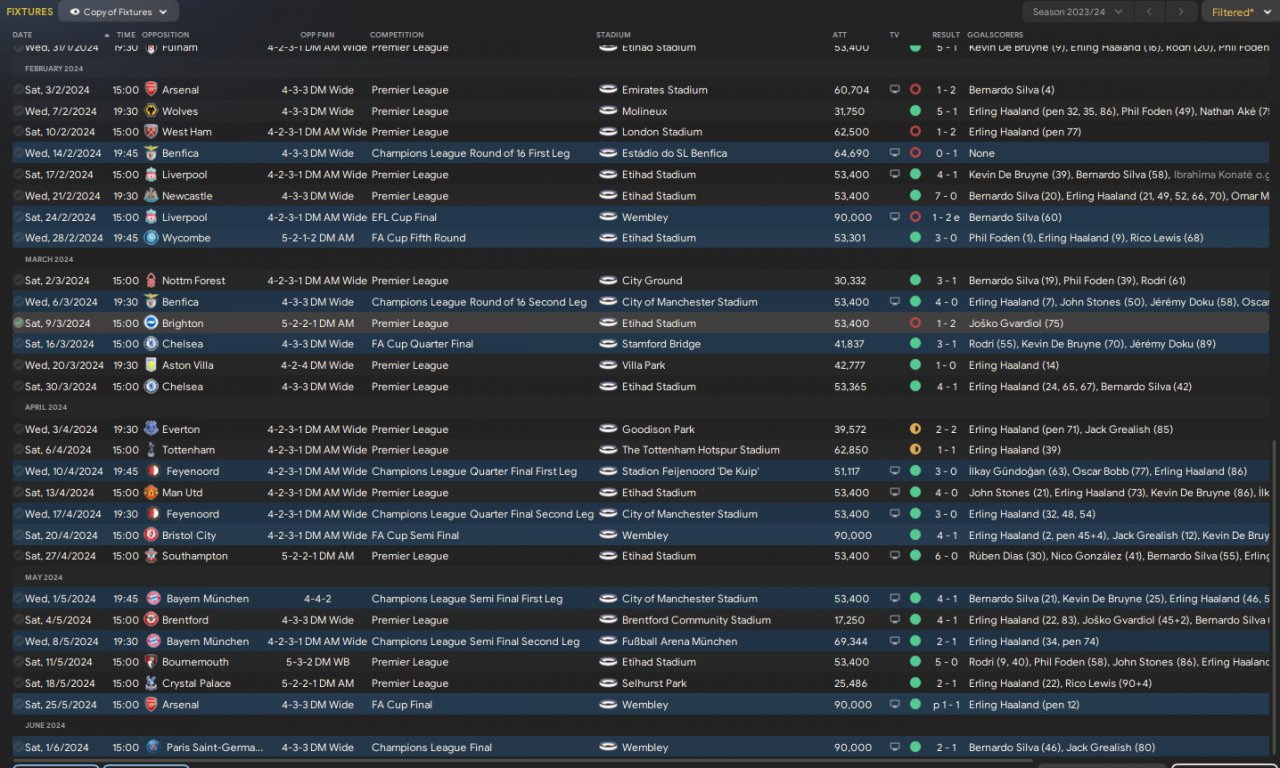Screen dimensions: 1280x768
Task: Open the Copy of Fixtures view dropdown
Action: pyautogui.click(x=119, y=12)
